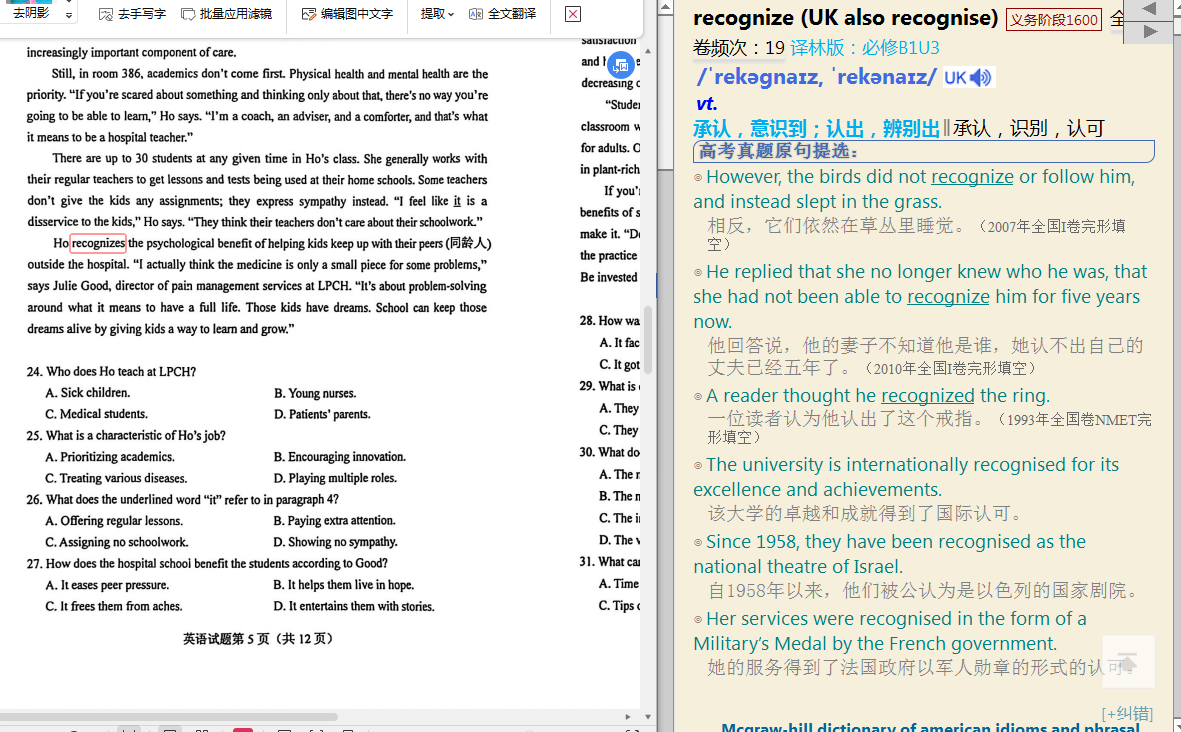
Task: Click the blue floating document icon
Action: 620,65
